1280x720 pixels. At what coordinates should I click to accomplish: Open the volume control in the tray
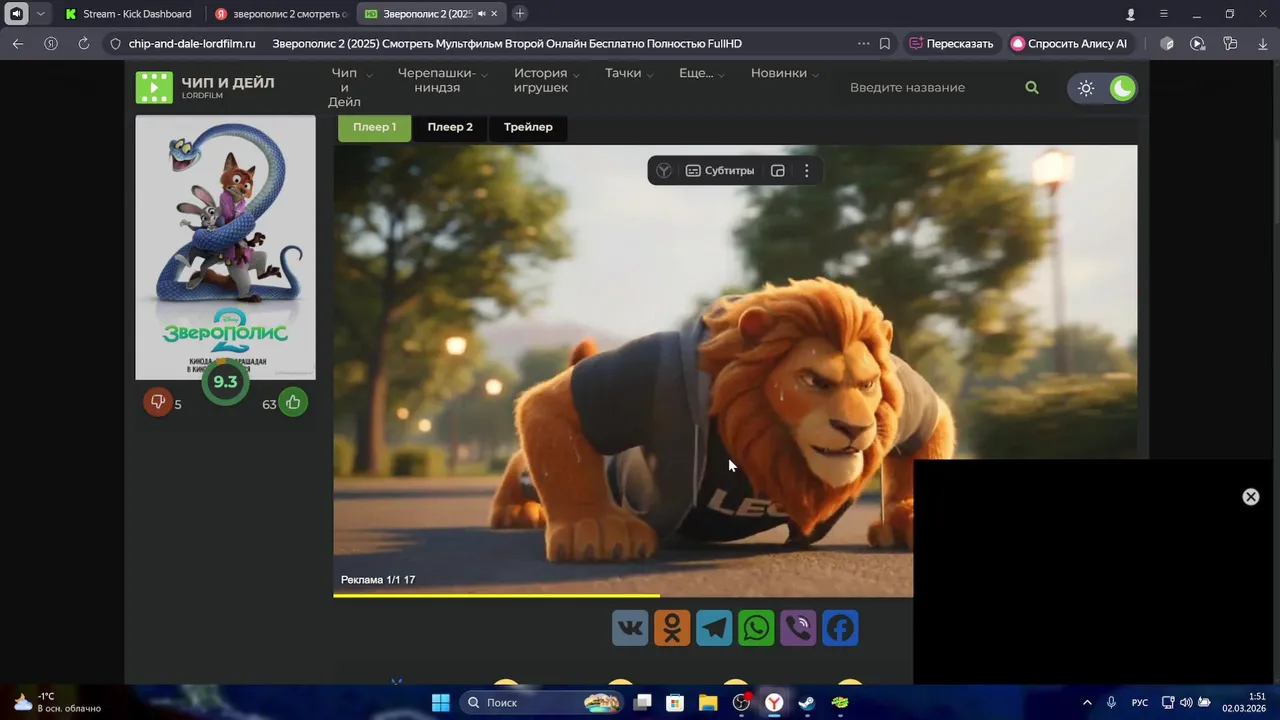pyautogui.click(x=1186, y=703)
